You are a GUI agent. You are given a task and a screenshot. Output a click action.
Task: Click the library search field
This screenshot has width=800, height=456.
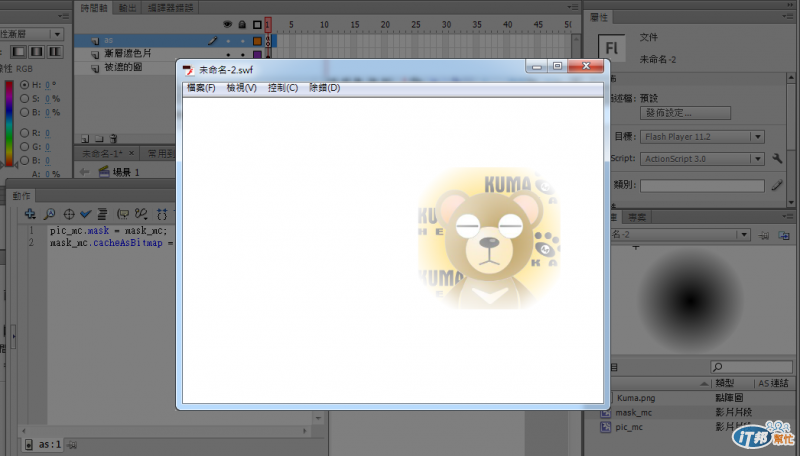pyautogui.click(x=751, y=367)
